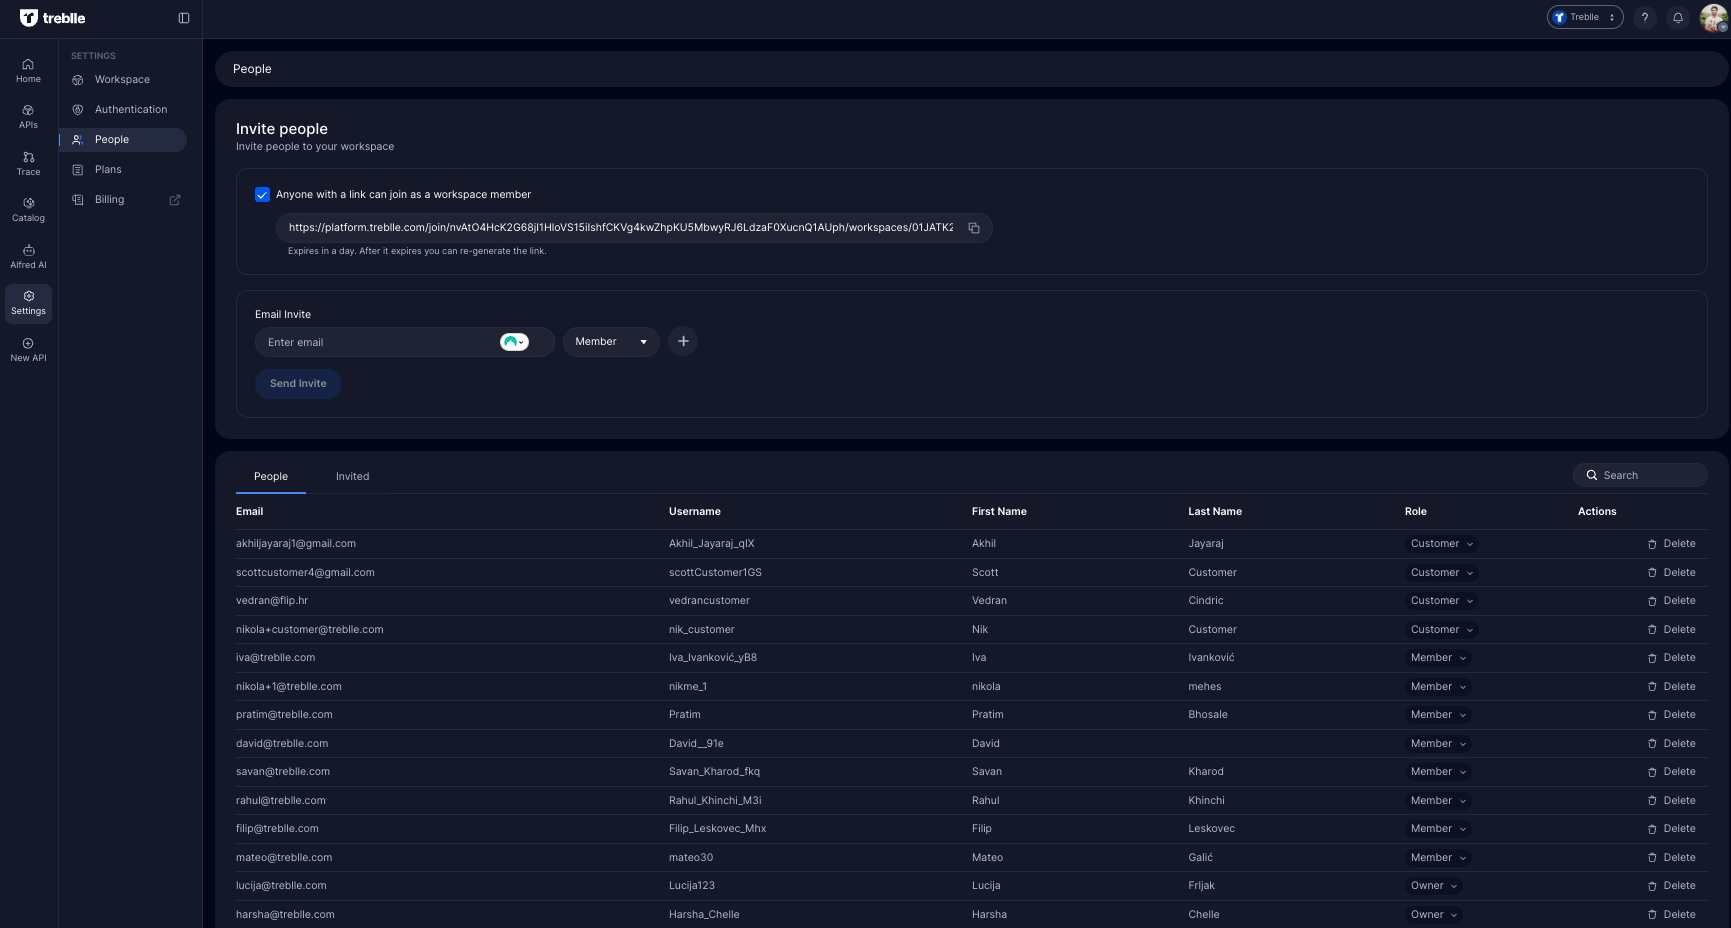
Task: Open the Member role dropdown for invite
Action: coord(611,342)
